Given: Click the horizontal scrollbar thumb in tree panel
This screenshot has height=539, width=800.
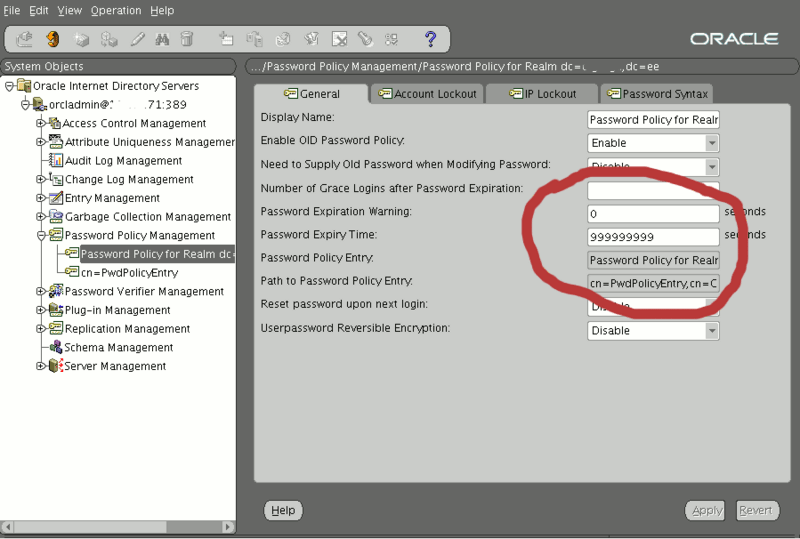Looking at the screenshot, I should 90,526.
